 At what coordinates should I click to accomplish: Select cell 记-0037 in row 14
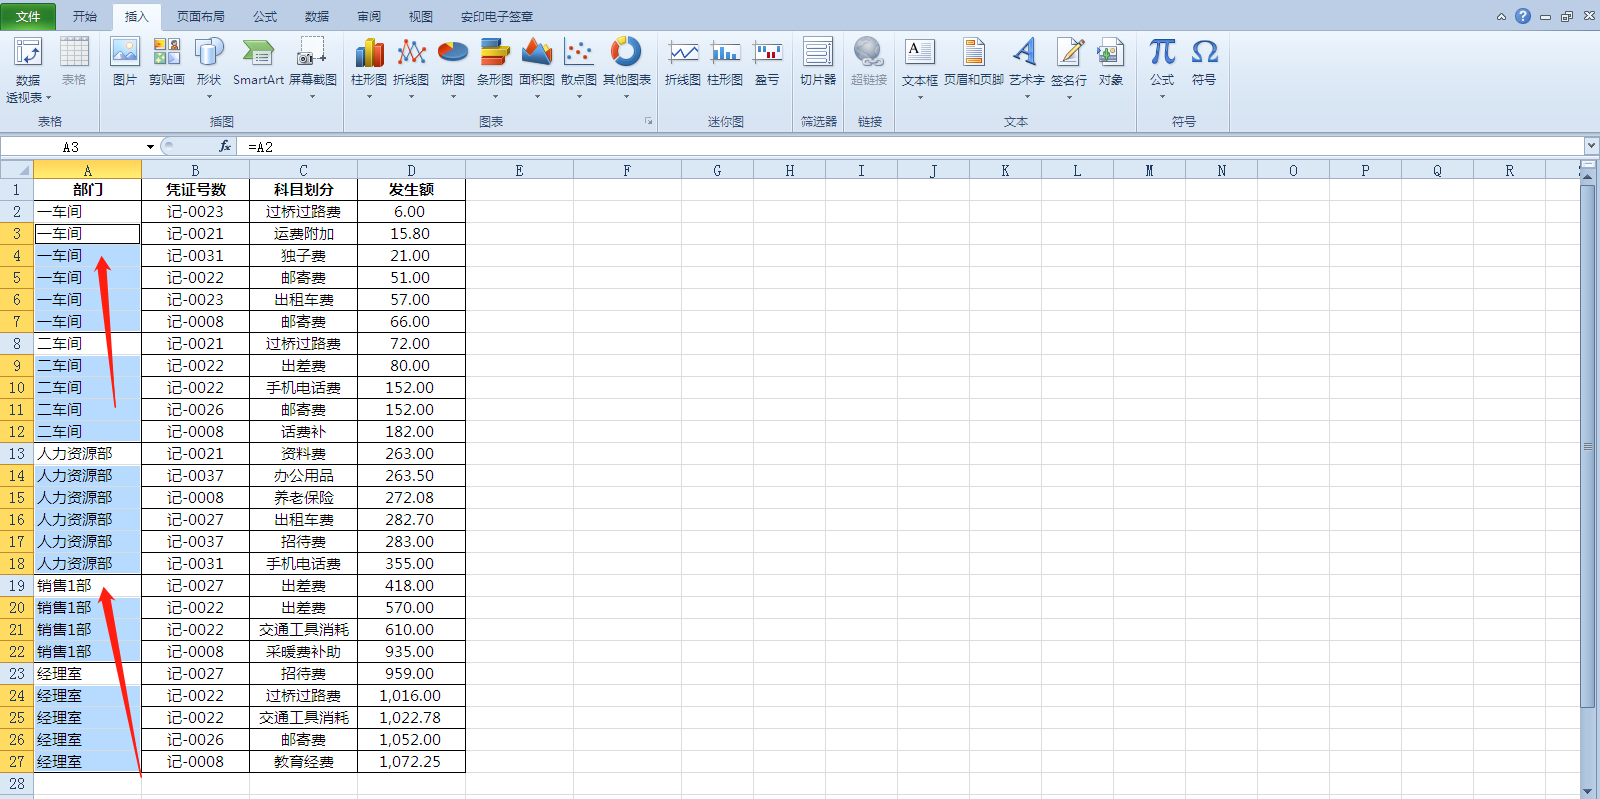pos(195,476)
